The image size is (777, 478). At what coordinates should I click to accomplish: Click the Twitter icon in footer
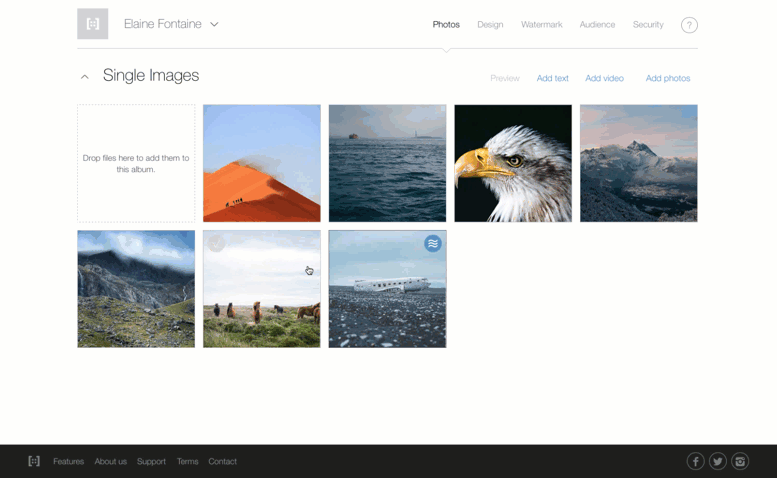click(x=718, y=462)
